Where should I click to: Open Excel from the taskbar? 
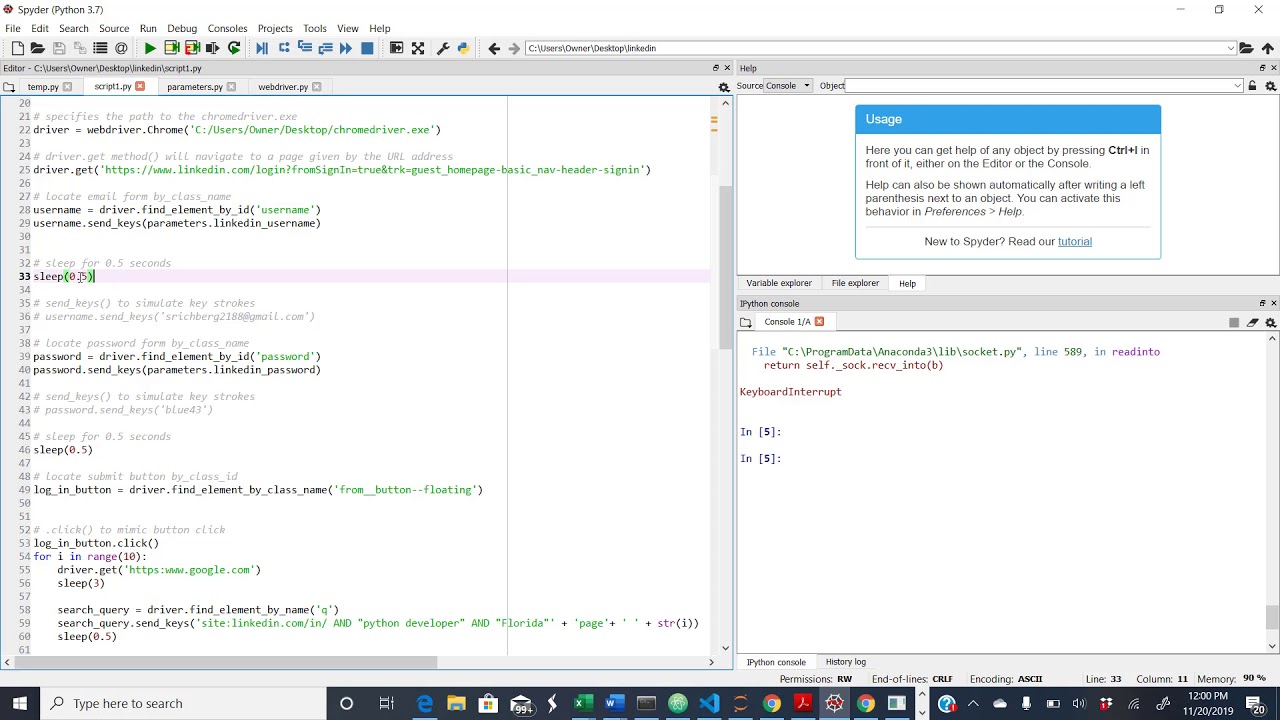click(583, 704)
